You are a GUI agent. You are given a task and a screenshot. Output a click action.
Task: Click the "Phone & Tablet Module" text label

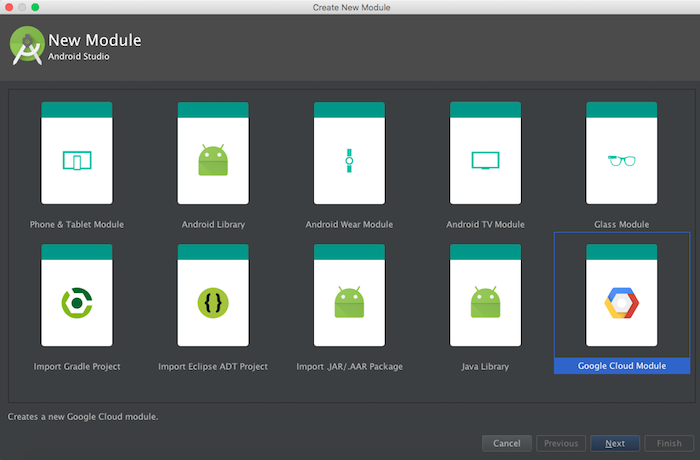[76, 224]
